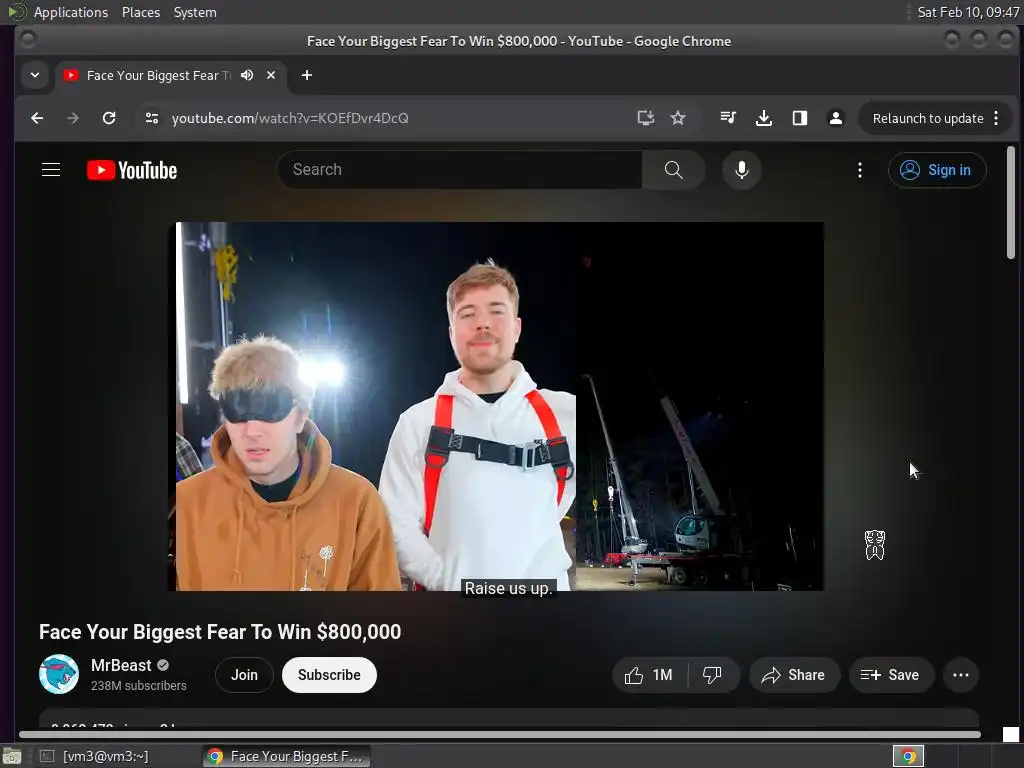Open the MrBeast channel name link
The width and height of the screenshot is (1024, 768).
click(x=121, y=665)
